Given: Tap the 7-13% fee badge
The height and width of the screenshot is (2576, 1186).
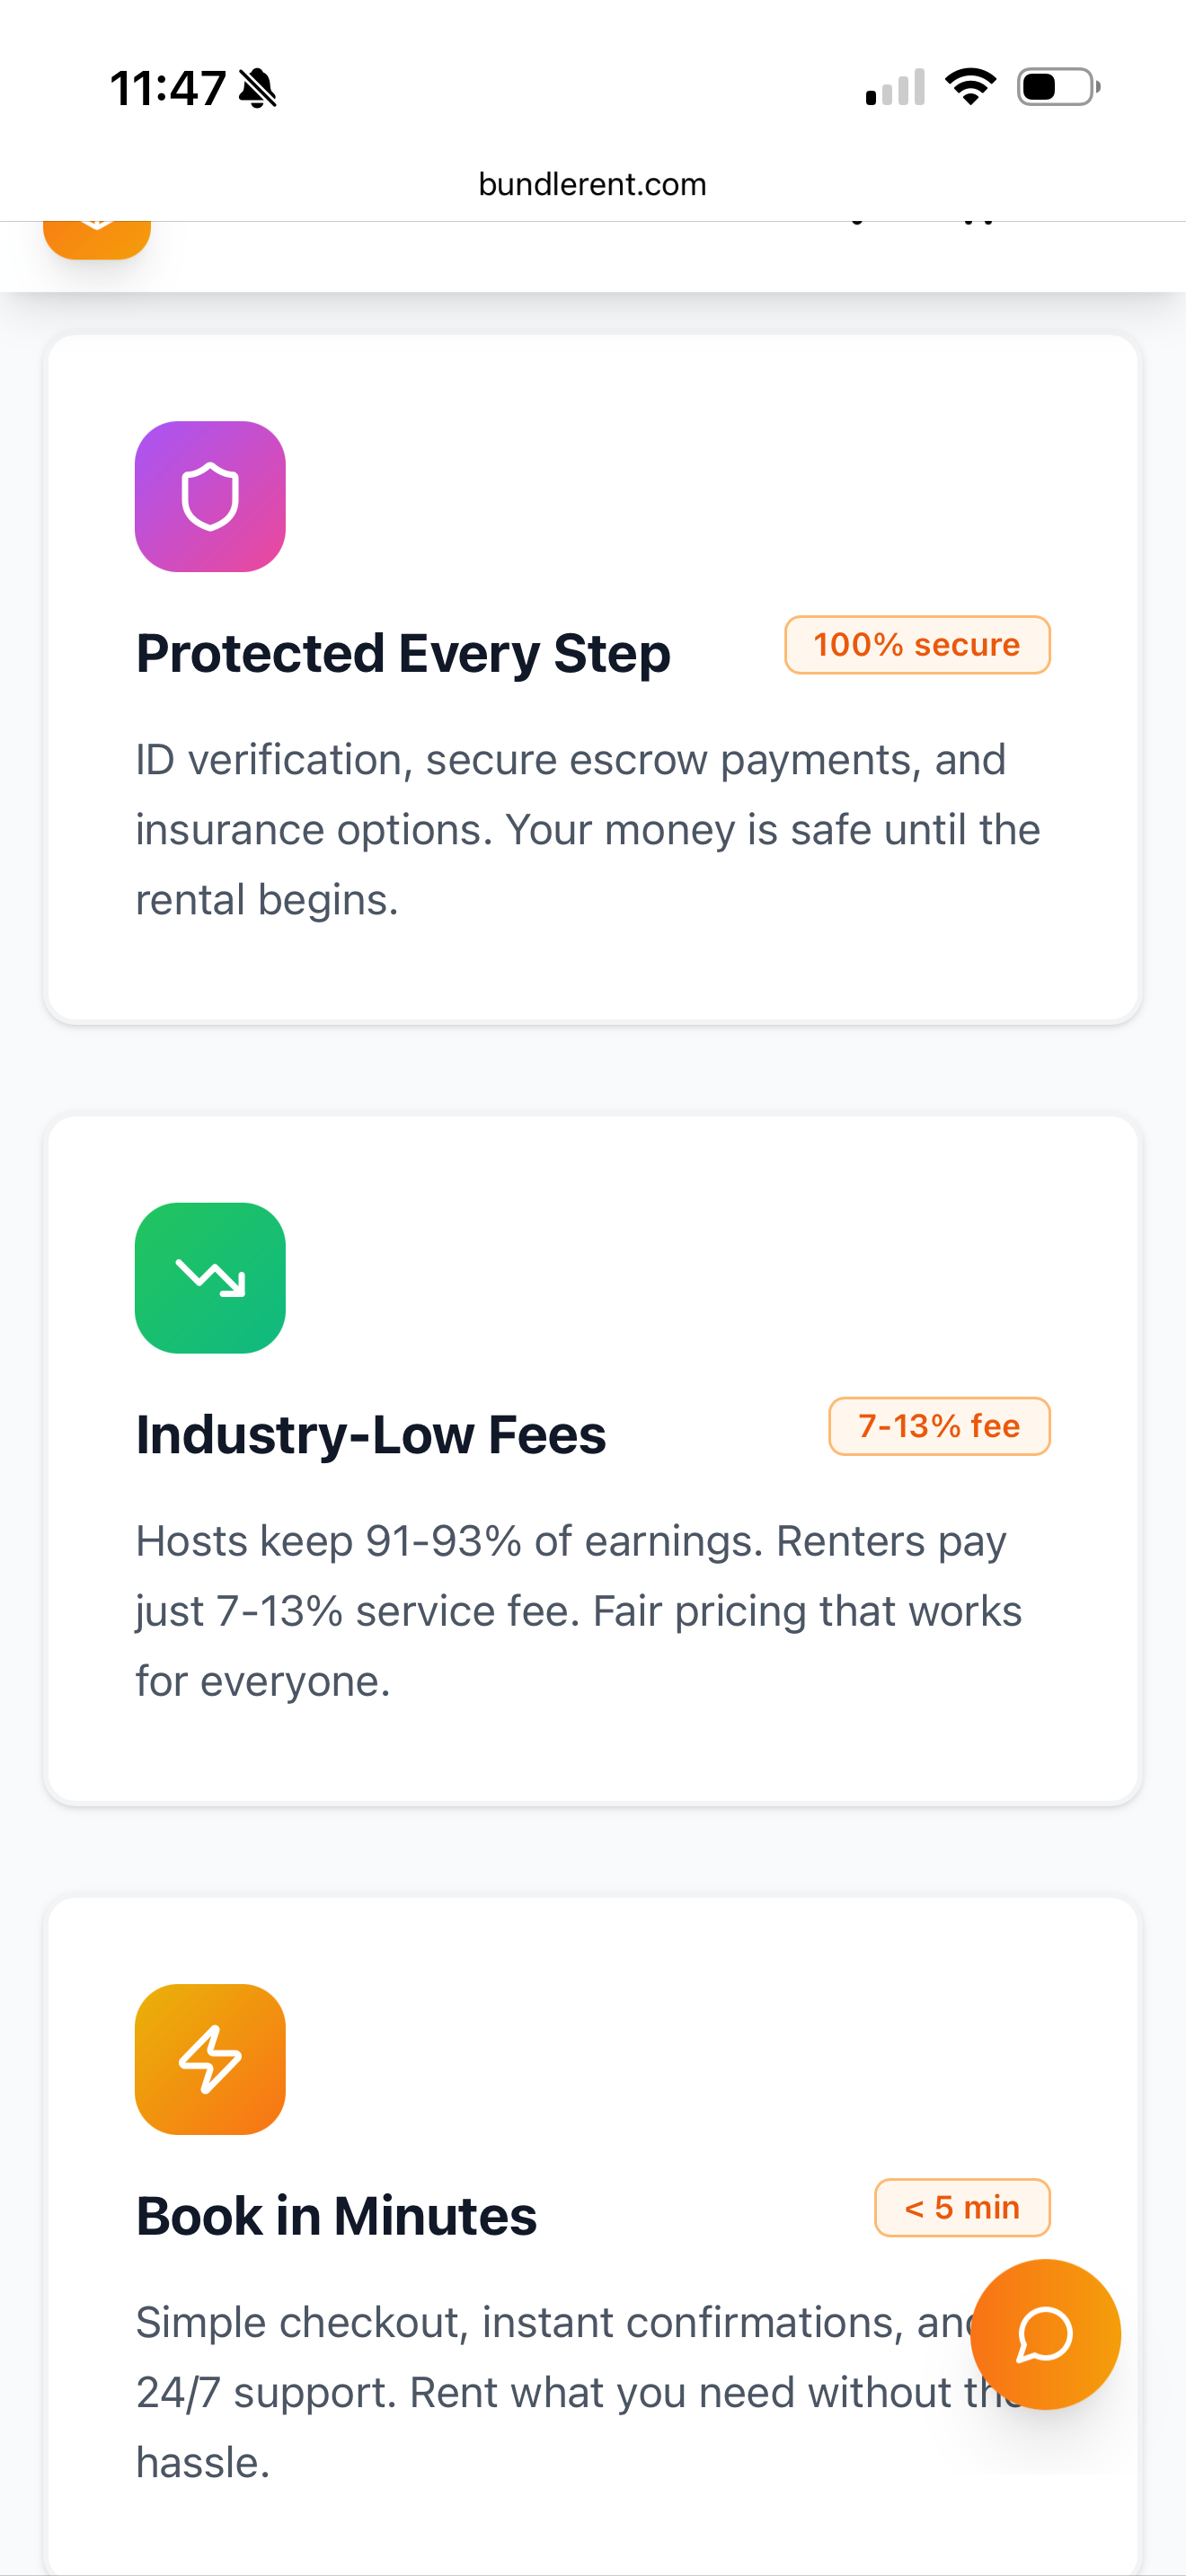Looking at the screenshot, I should point(938,1426).
